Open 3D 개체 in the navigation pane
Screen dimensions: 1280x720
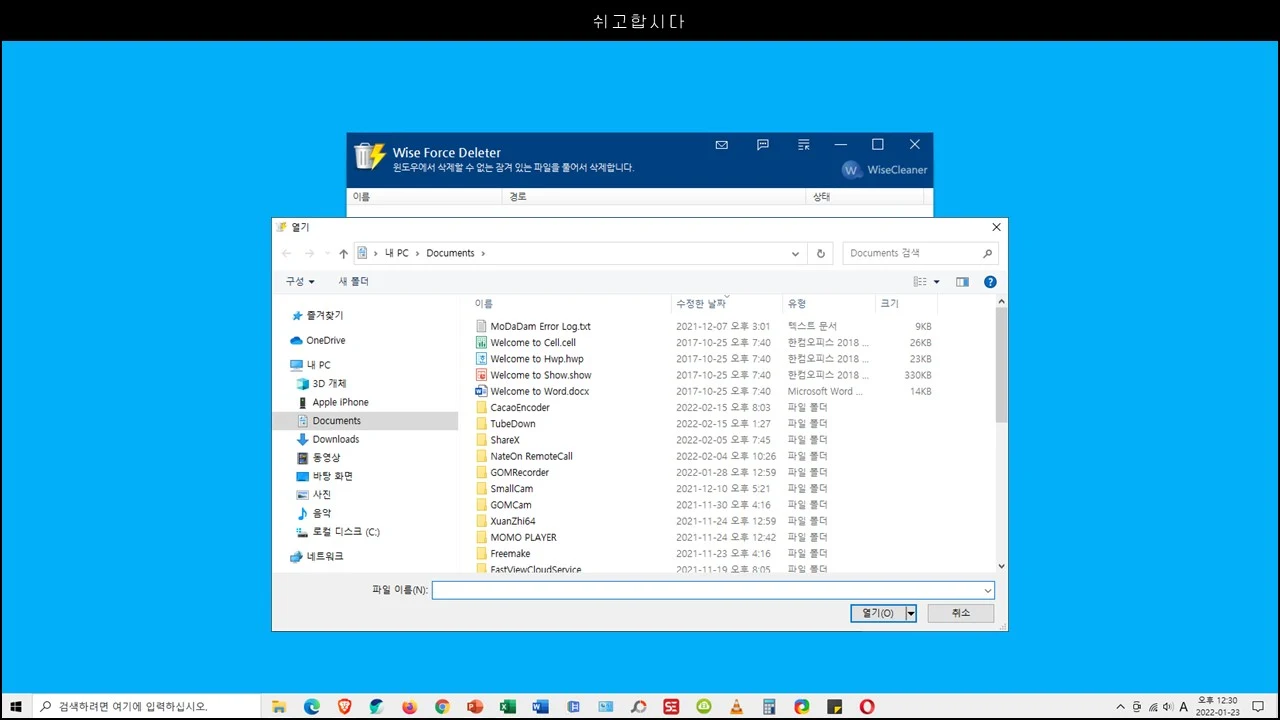tap(329, 384)
